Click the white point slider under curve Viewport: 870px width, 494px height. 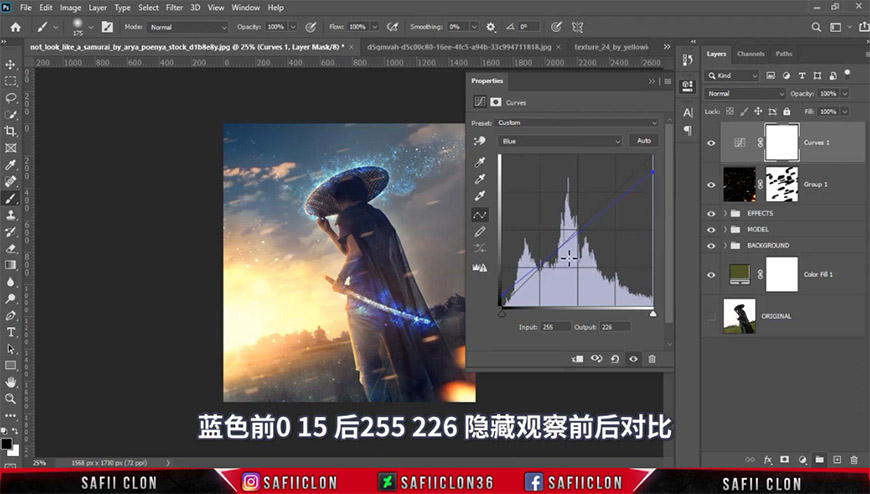click(652, 314)
